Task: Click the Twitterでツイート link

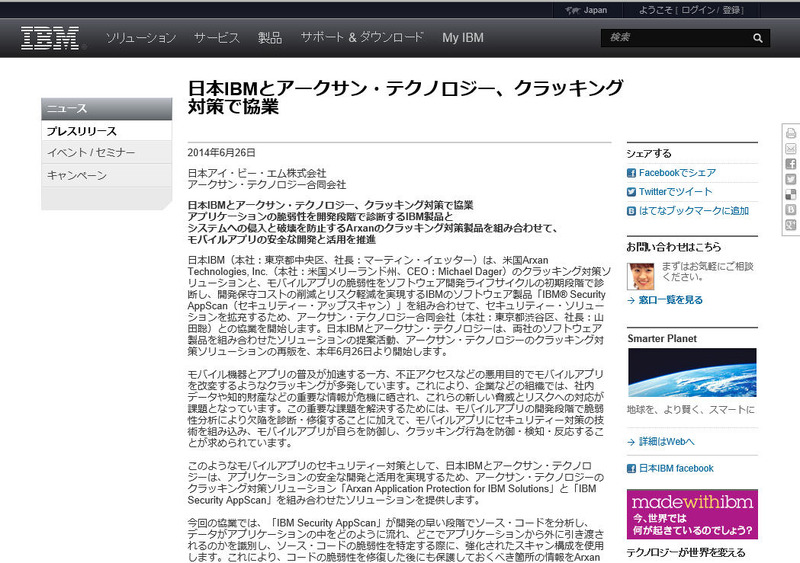Action: pos(674,192)
